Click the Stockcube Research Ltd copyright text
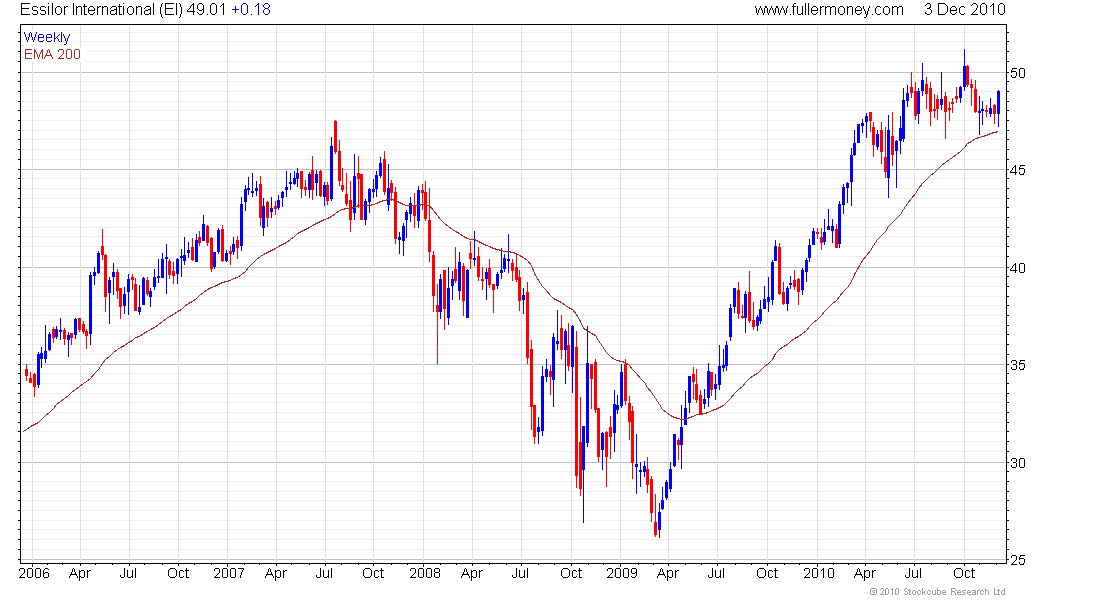This screenshot has height=600, width=1100. pyautogui.click(x=937, y=592)
